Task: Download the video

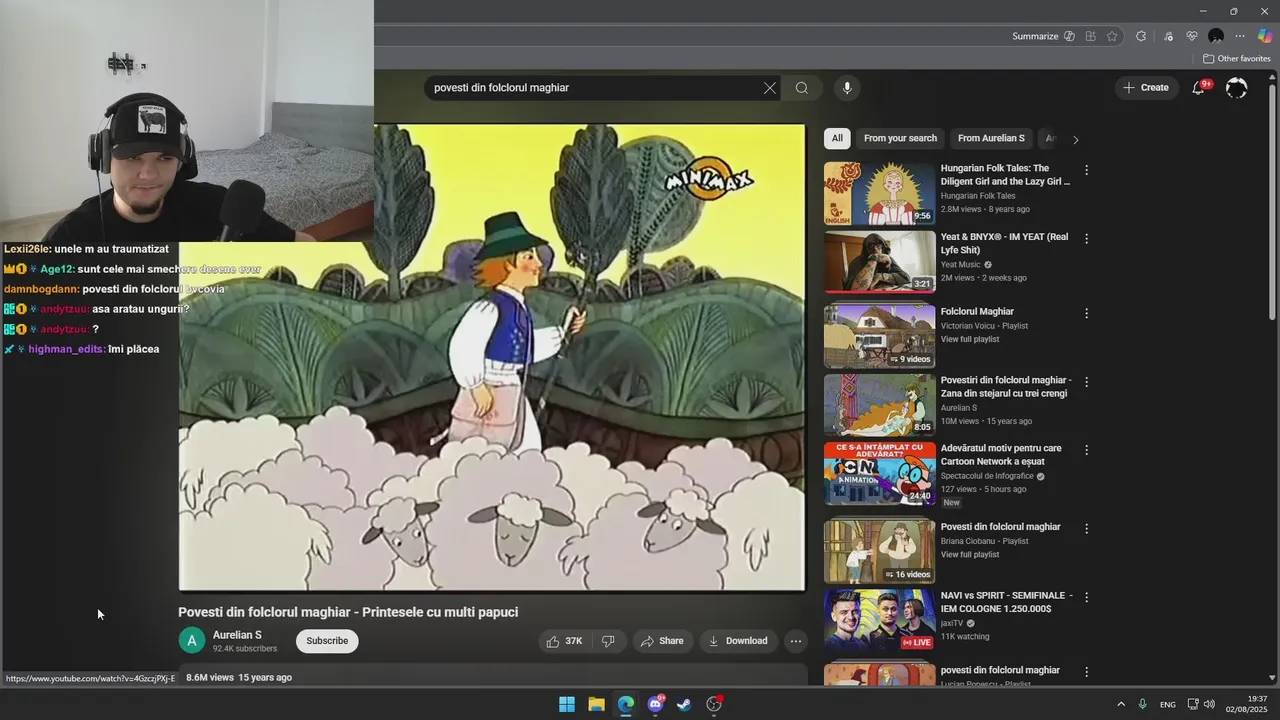Action: pyautogui.click(x=738, y=641)
